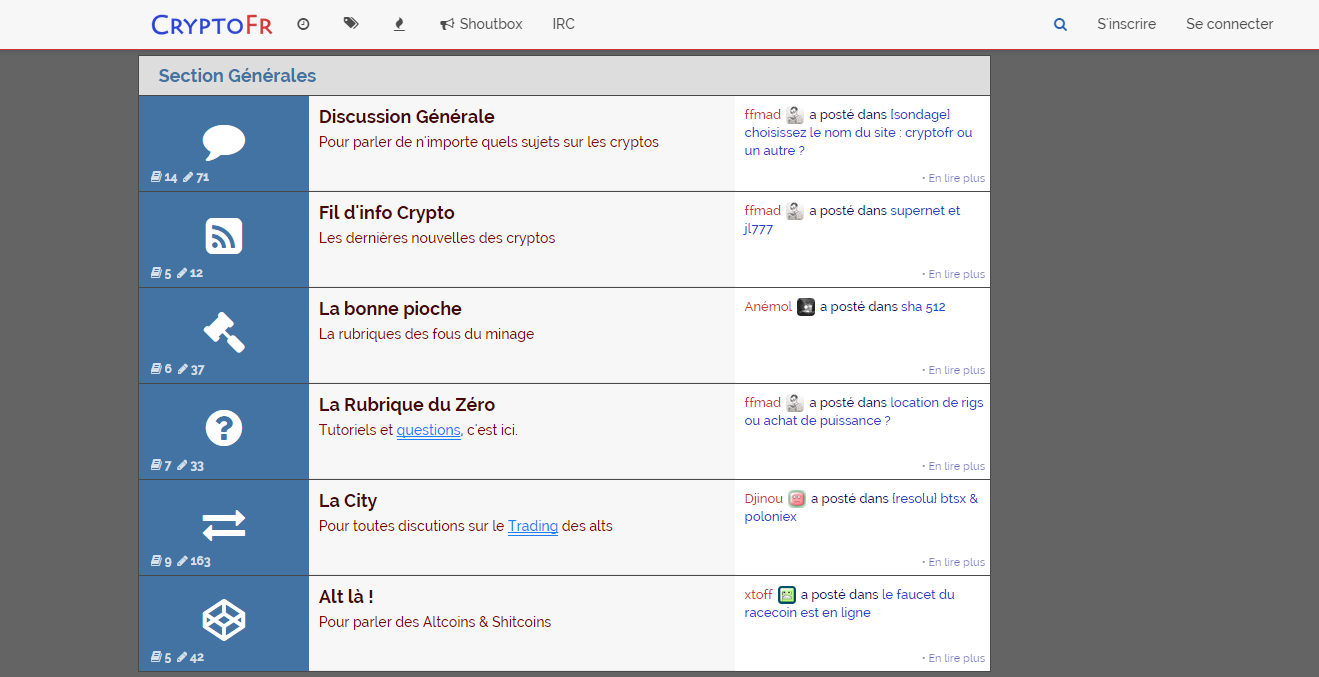Click the search magnifier icon
The image size is (1319, 677).
tap(1060, 24)
